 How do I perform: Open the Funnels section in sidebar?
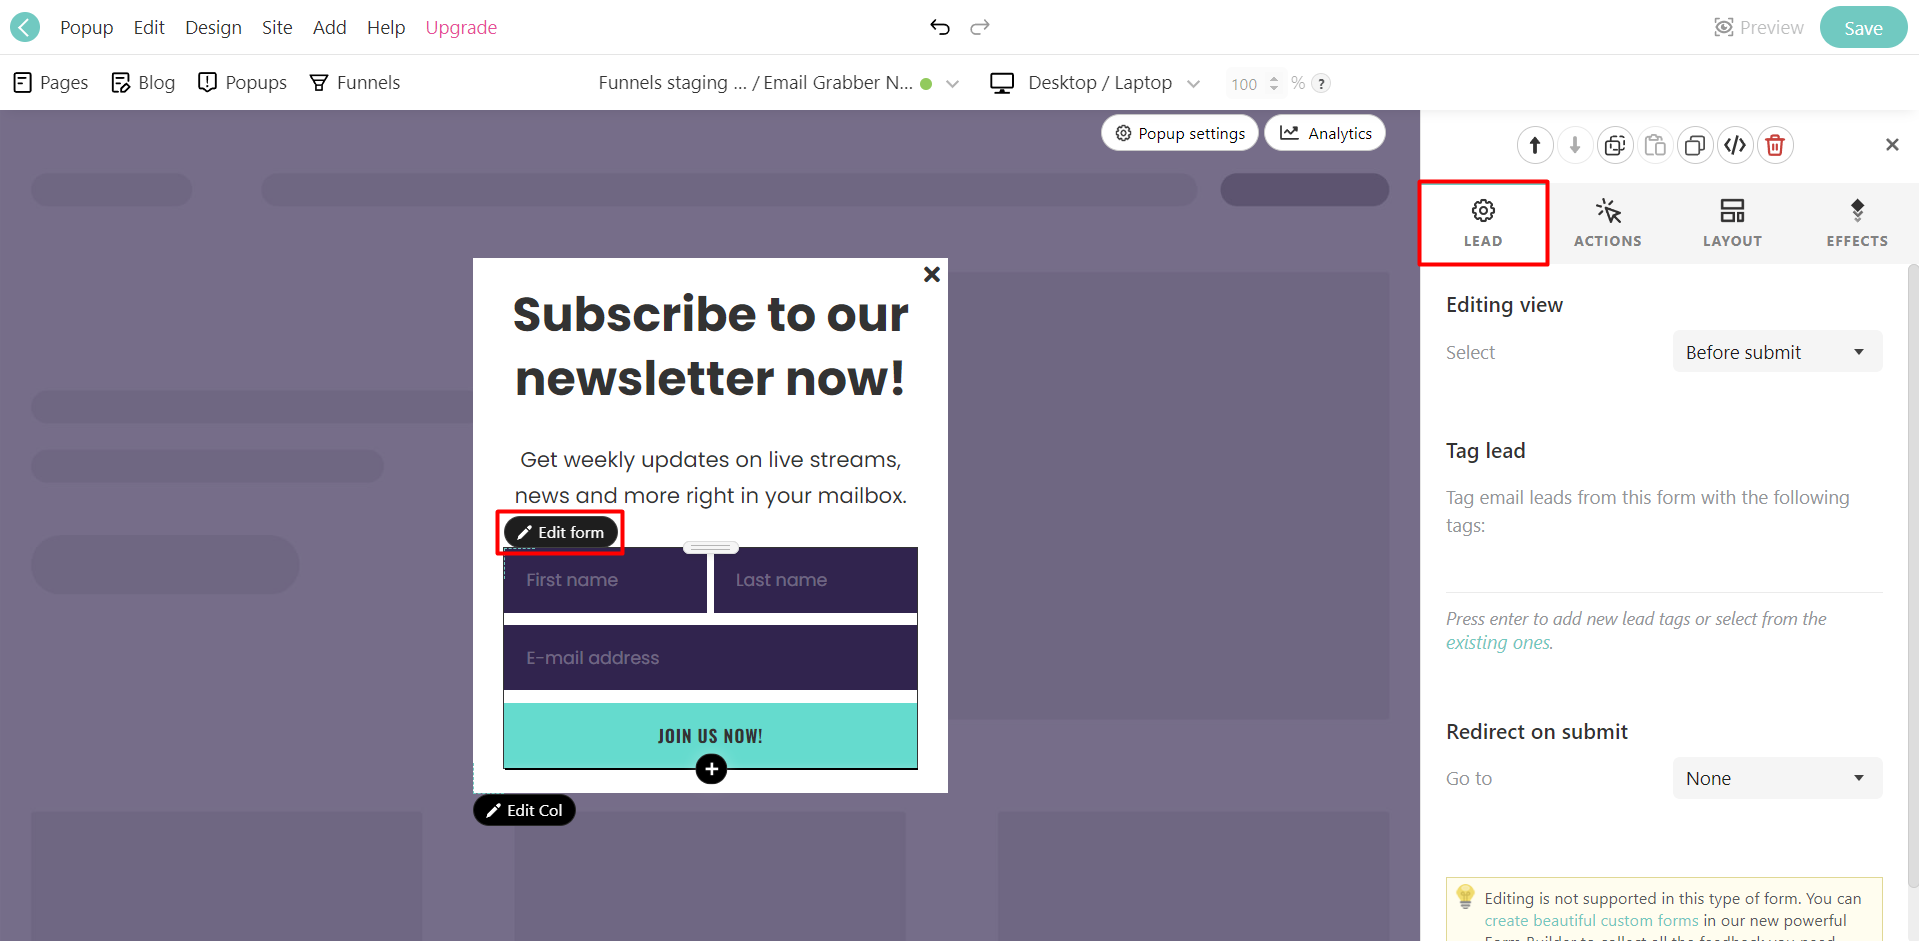[354, 82]
